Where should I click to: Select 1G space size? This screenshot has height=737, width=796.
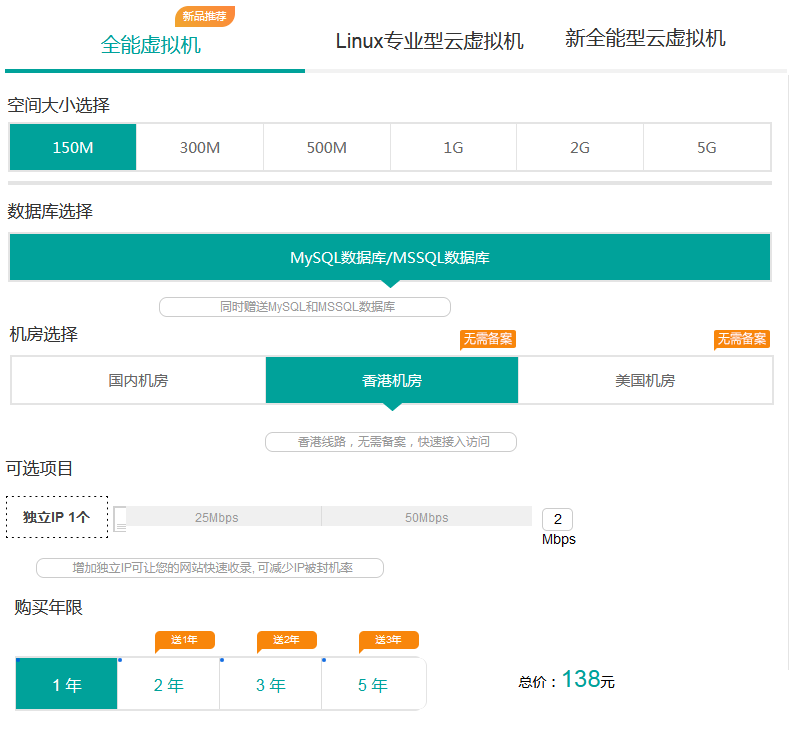point(453,148)
